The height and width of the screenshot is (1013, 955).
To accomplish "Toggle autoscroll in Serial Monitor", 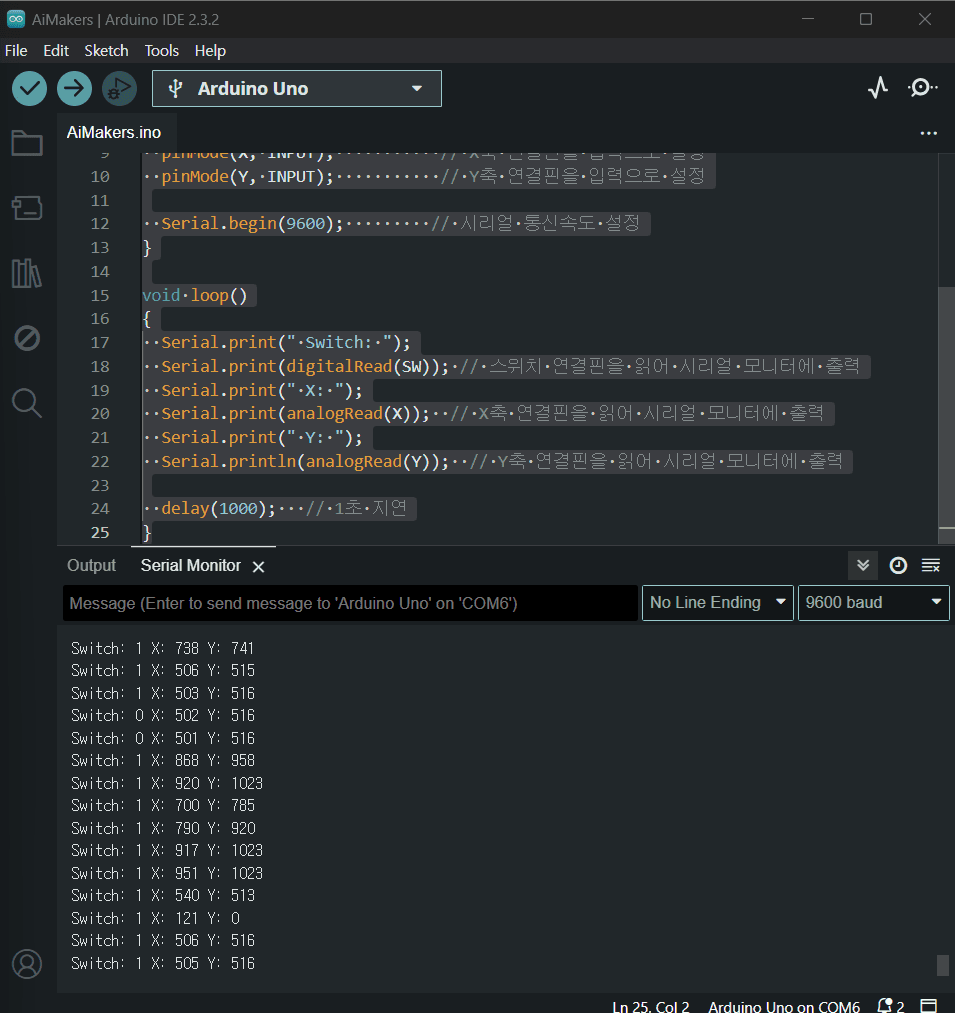I will pyautogui.click(x=863, y=565).
